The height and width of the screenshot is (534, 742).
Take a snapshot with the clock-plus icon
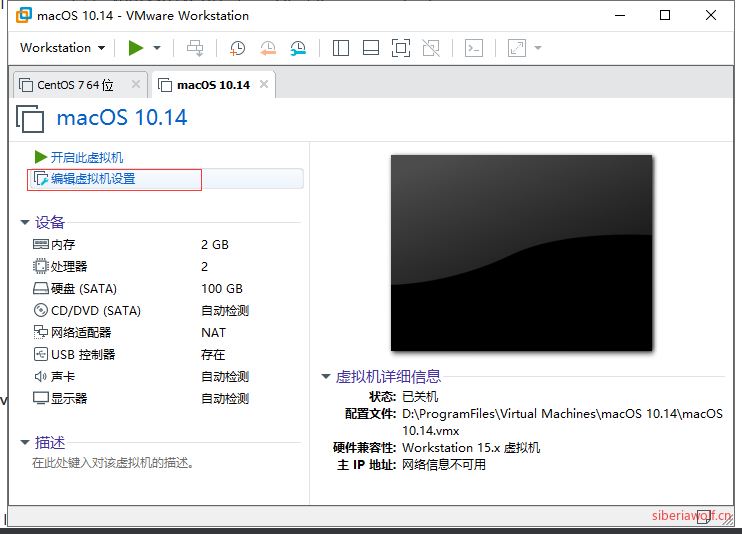point(237,48)
